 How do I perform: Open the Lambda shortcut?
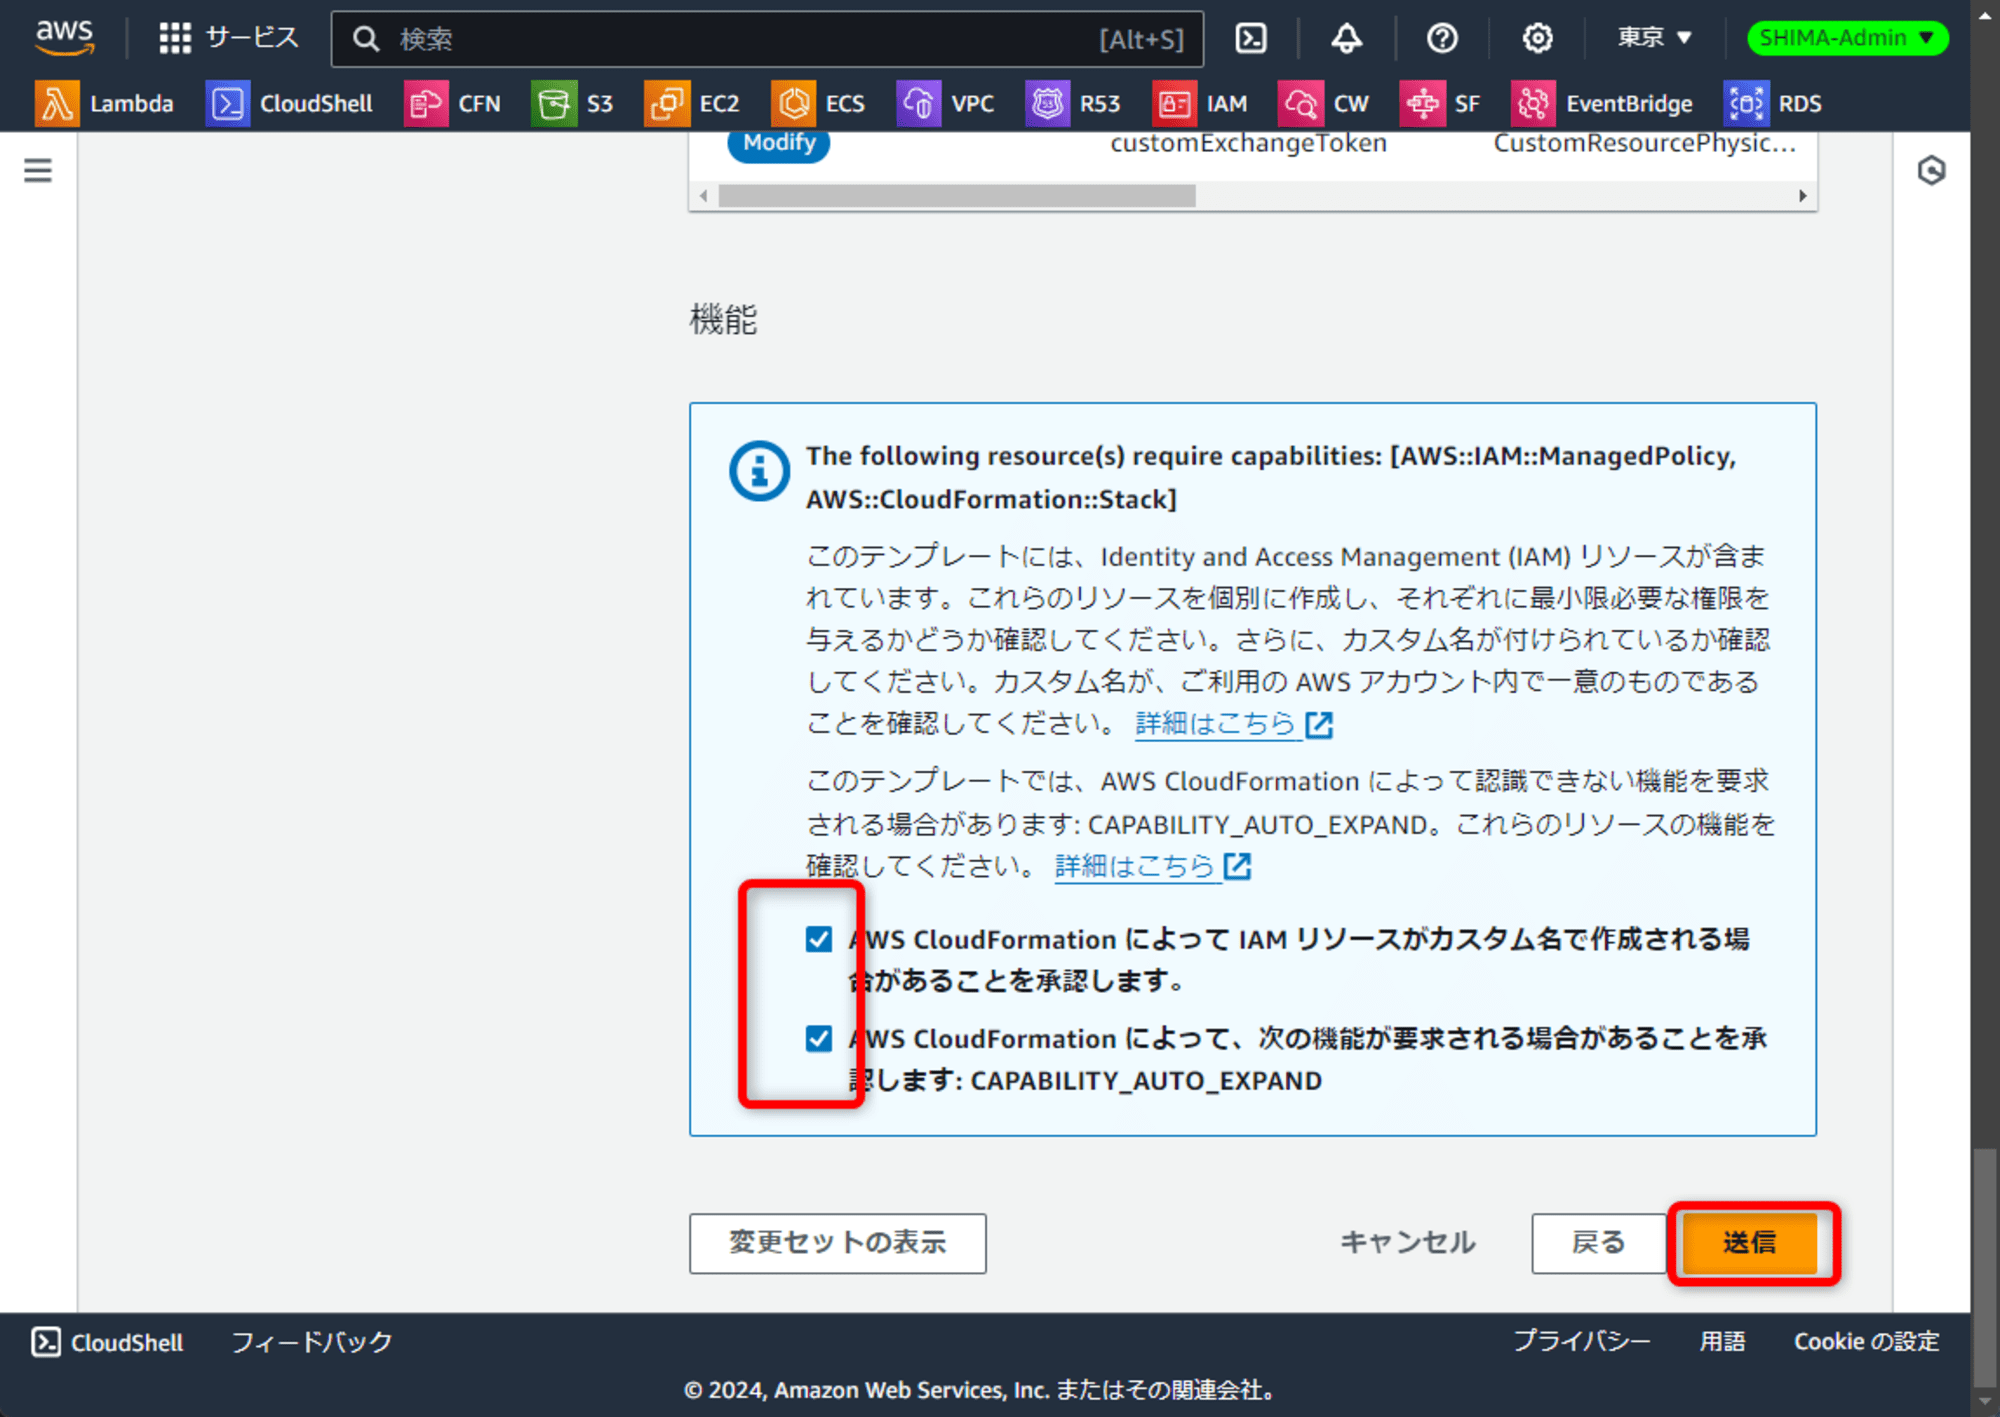coord(104,103)
